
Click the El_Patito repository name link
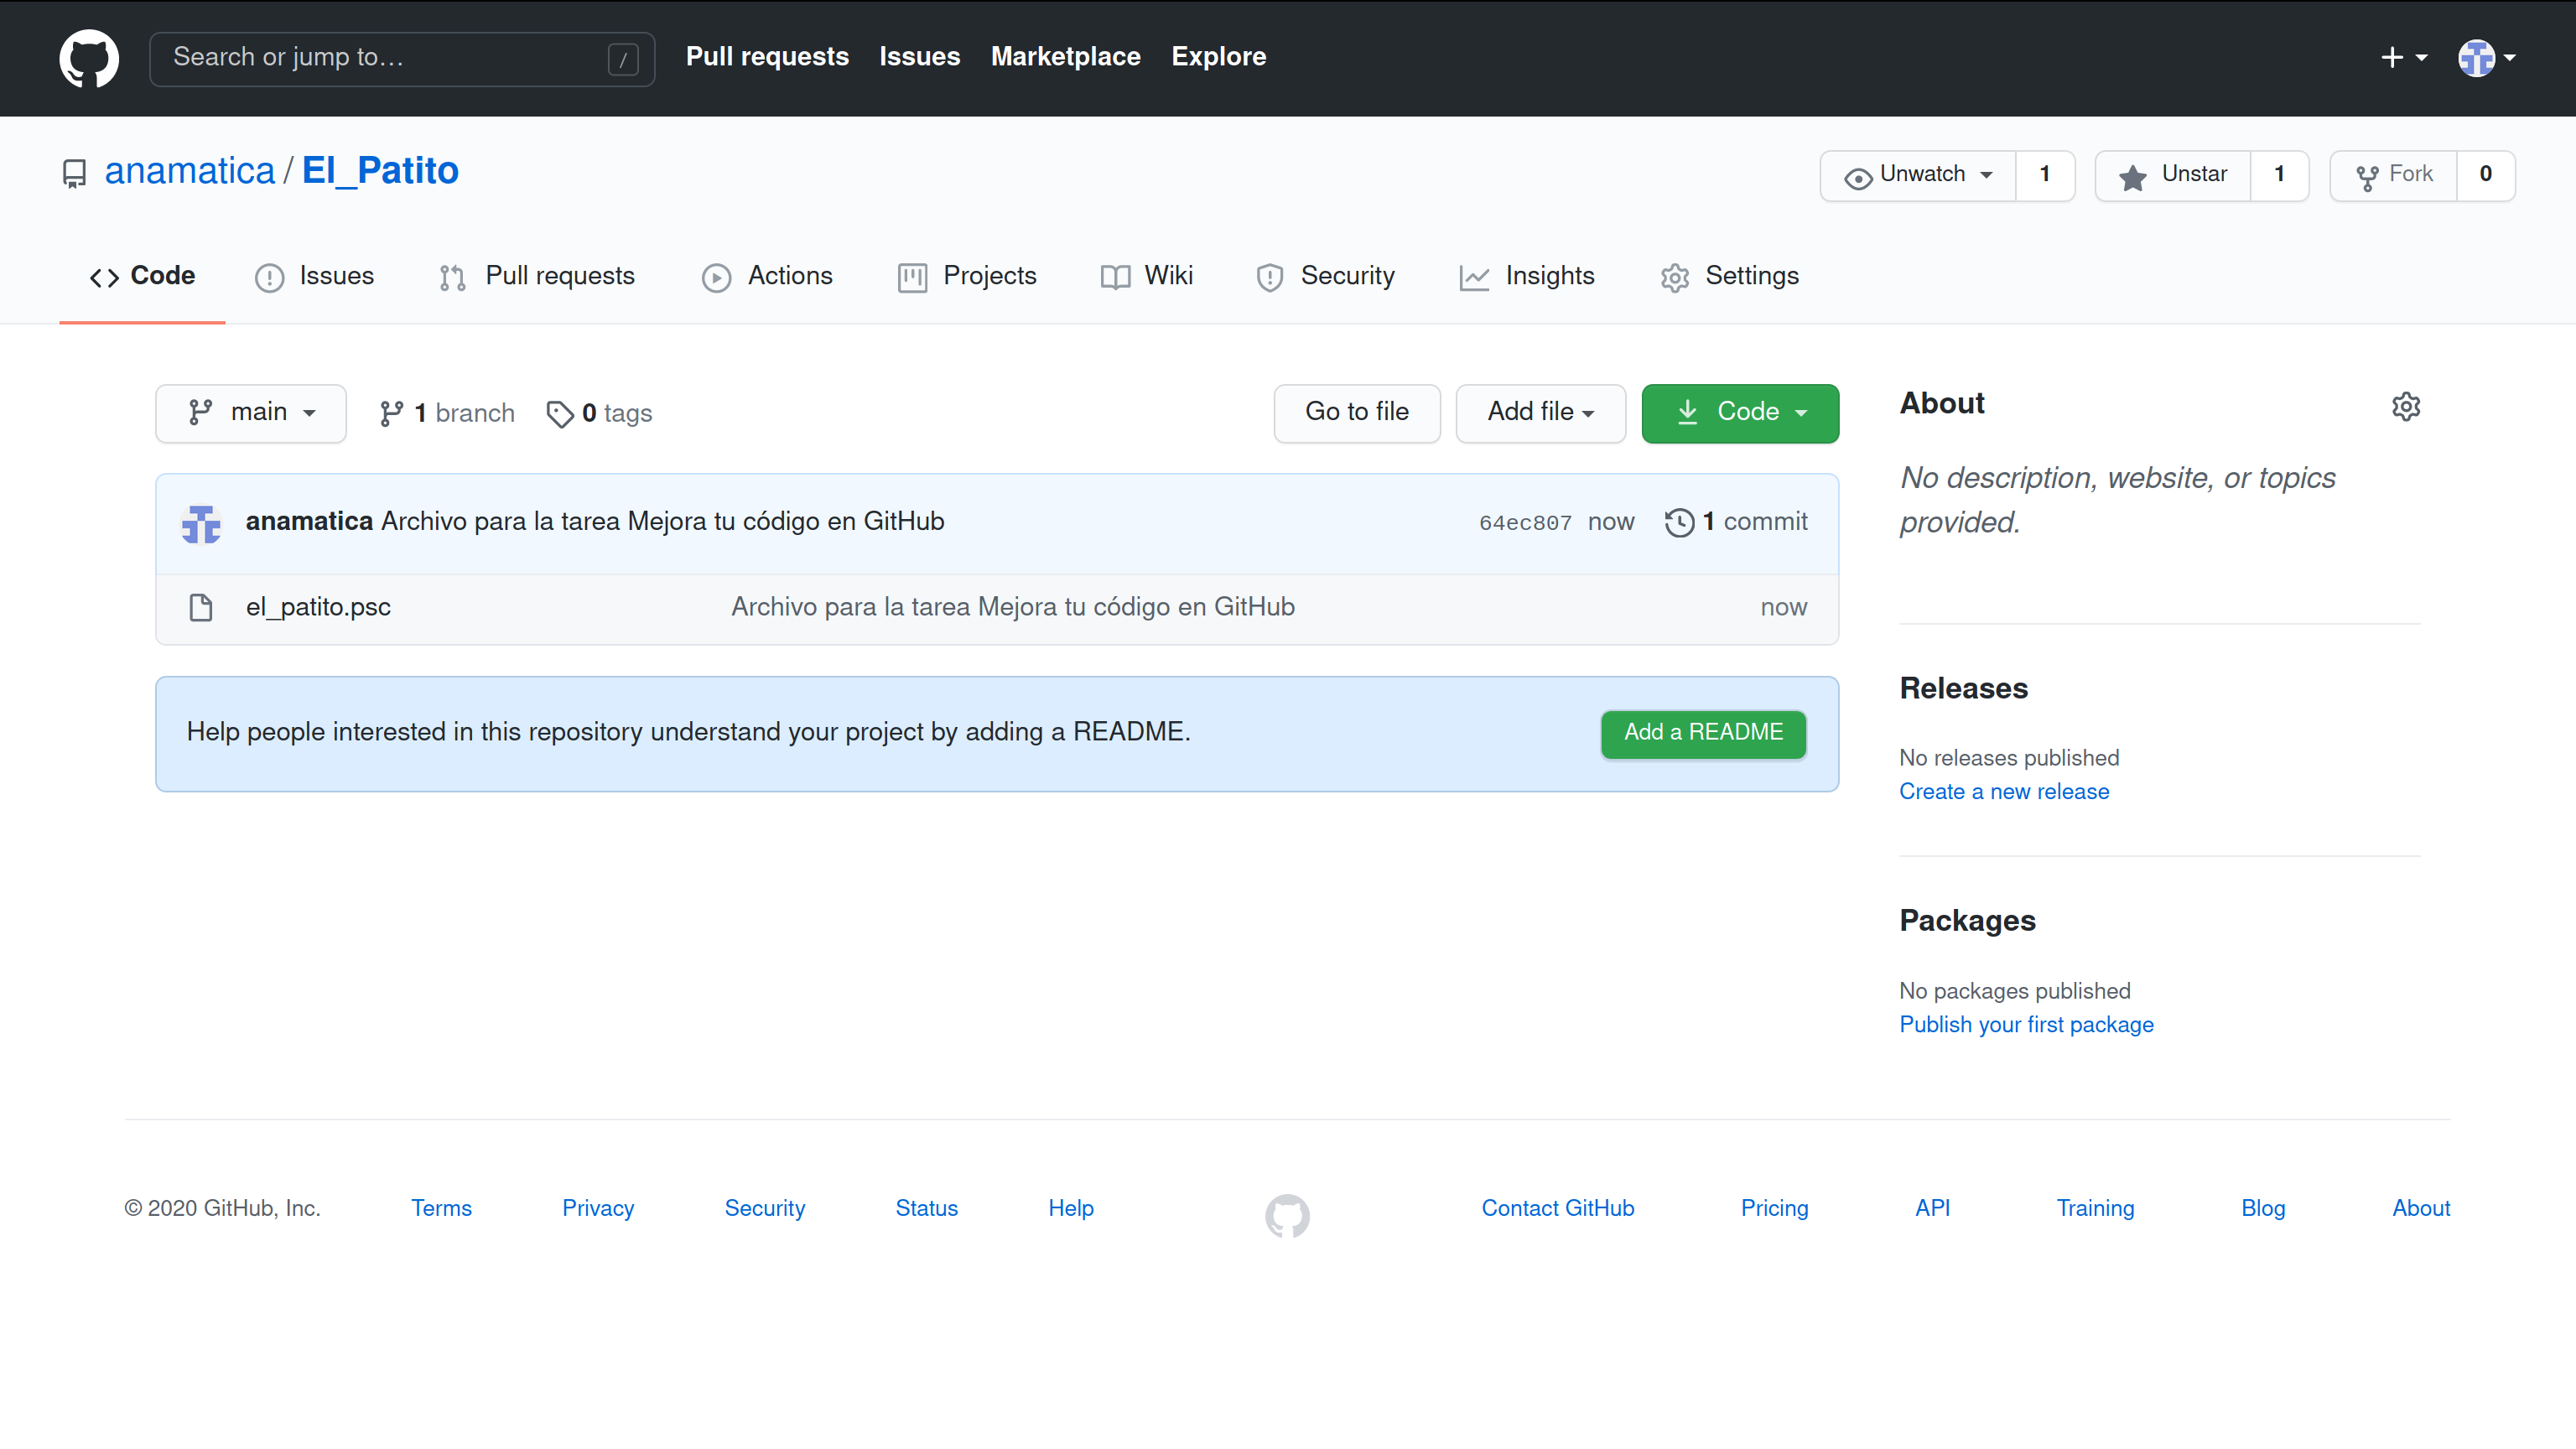click(x=380, y=171)
